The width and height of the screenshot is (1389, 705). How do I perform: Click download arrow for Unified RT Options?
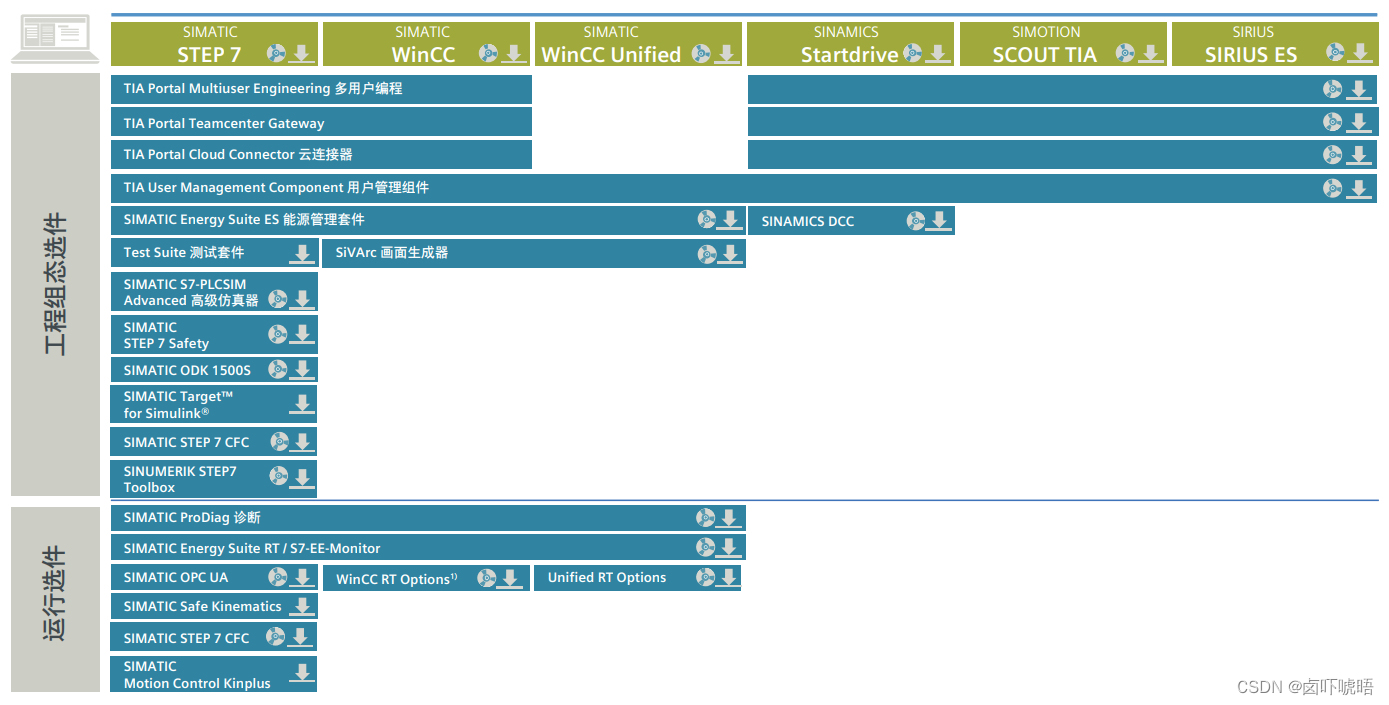tap(729, 577)
